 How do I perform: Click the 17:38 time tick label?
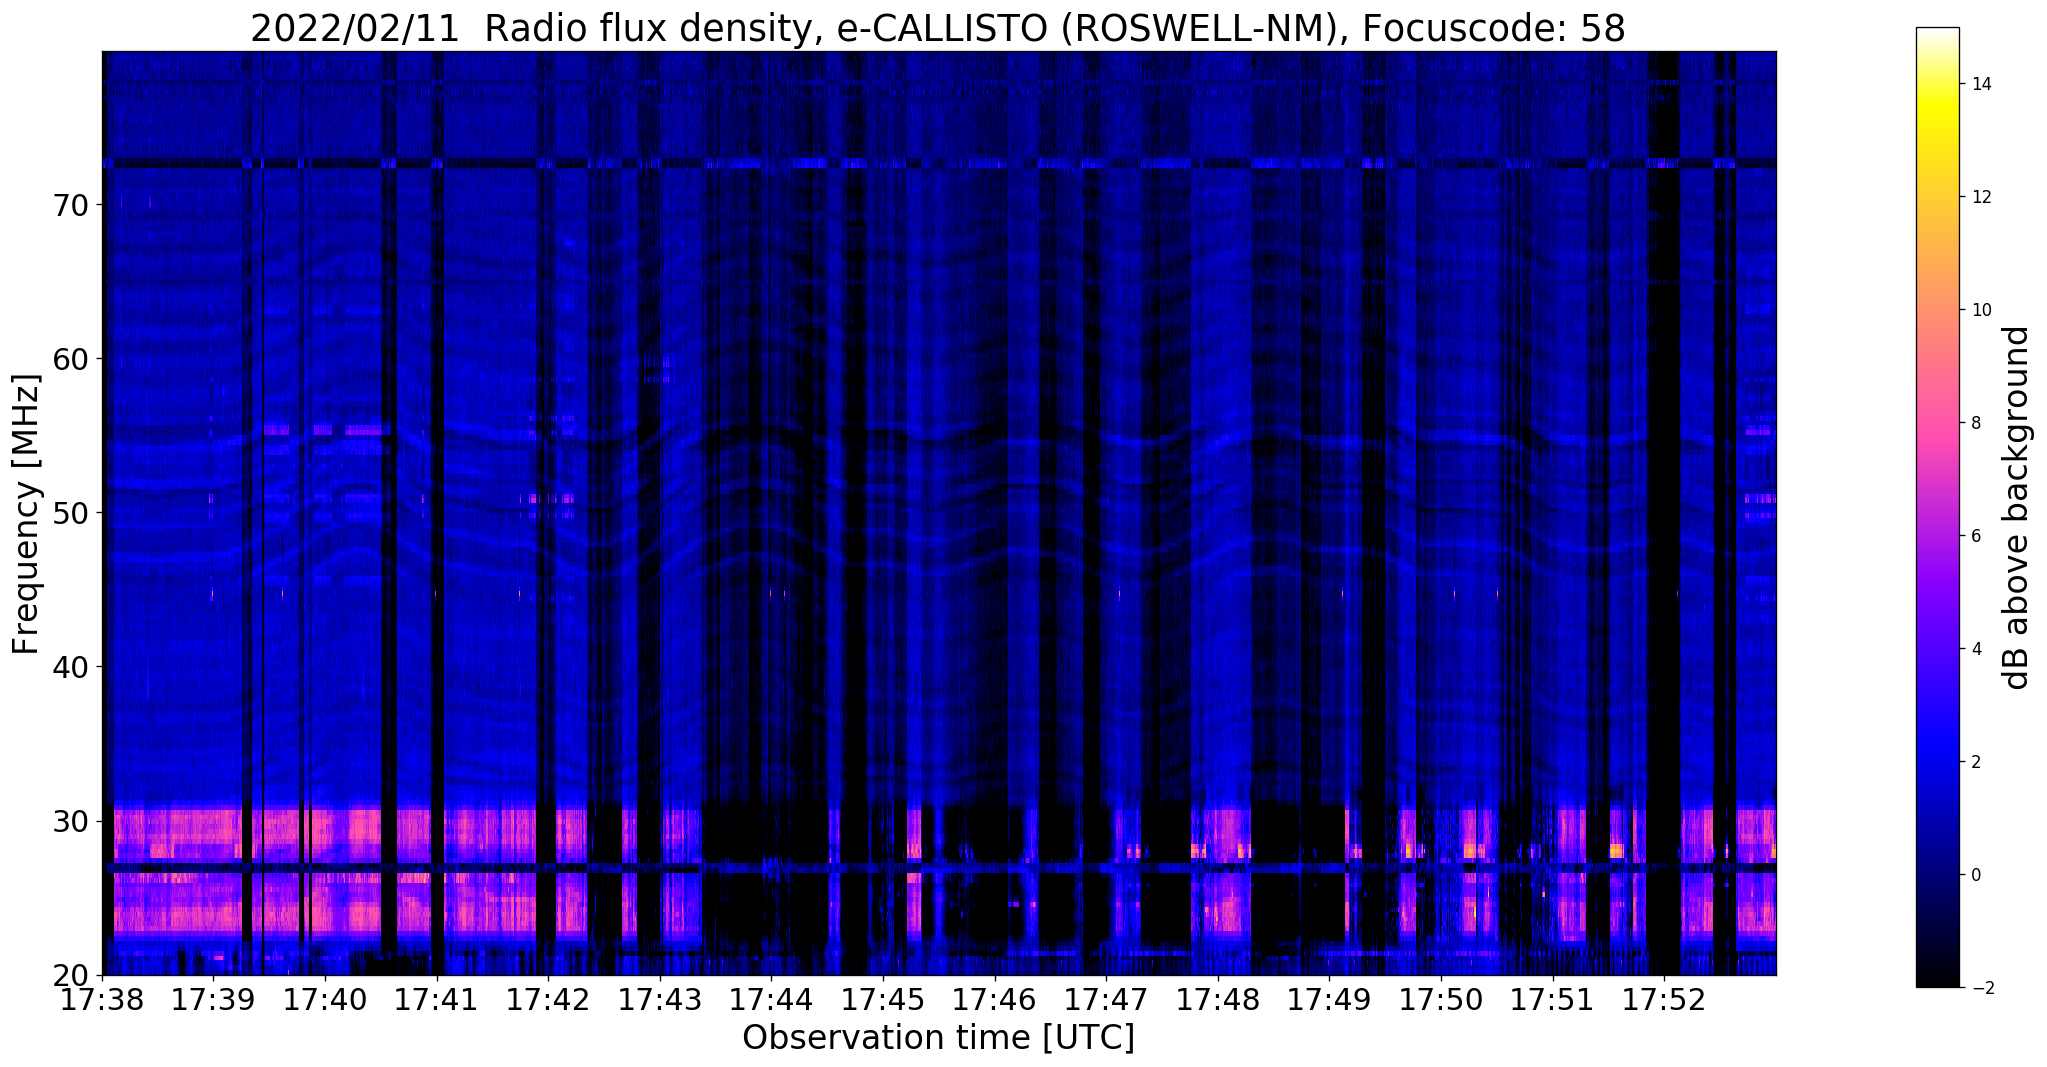coord(102,1000)
